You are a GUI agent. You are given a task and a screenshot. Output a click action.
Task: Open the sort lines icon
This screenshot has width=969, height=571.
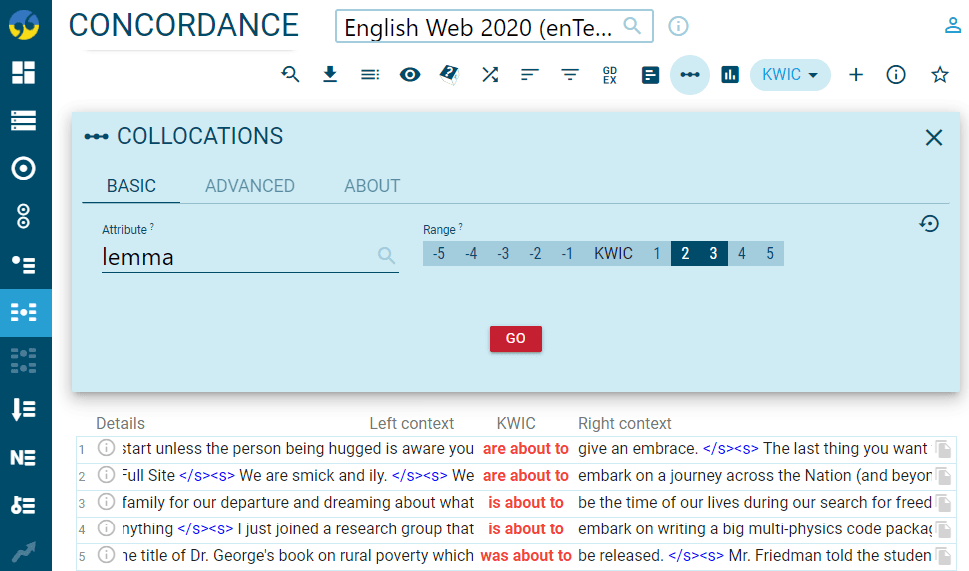tap(530, 75)
